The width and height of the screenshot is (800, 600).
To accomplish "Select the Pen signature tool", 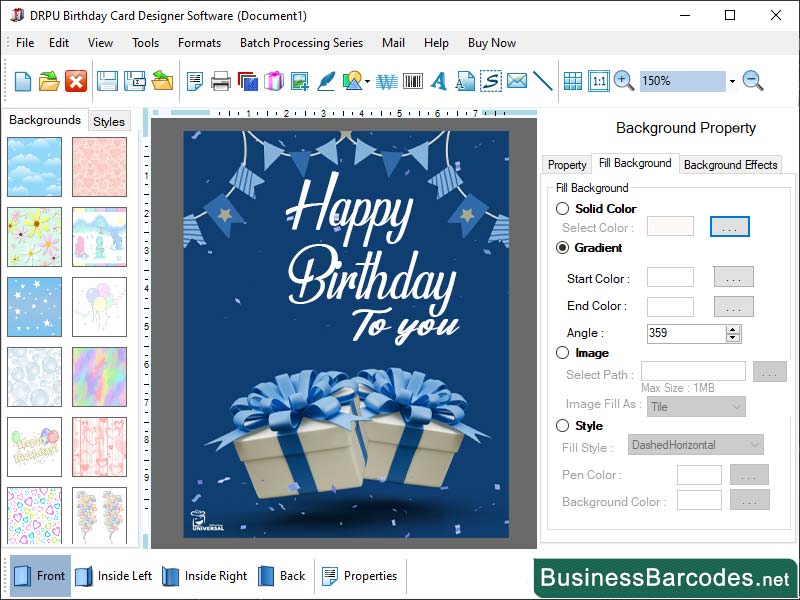I will click(x=327, y=81).
